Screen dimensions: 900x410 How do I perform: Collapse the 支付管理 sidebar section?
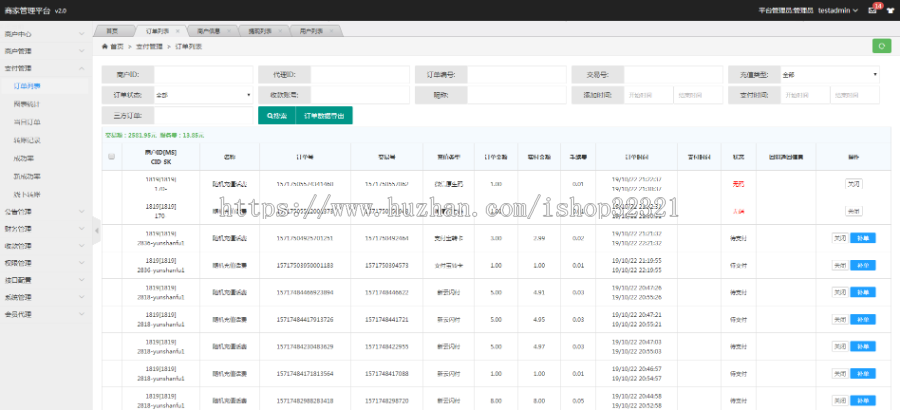pos(45,68)
